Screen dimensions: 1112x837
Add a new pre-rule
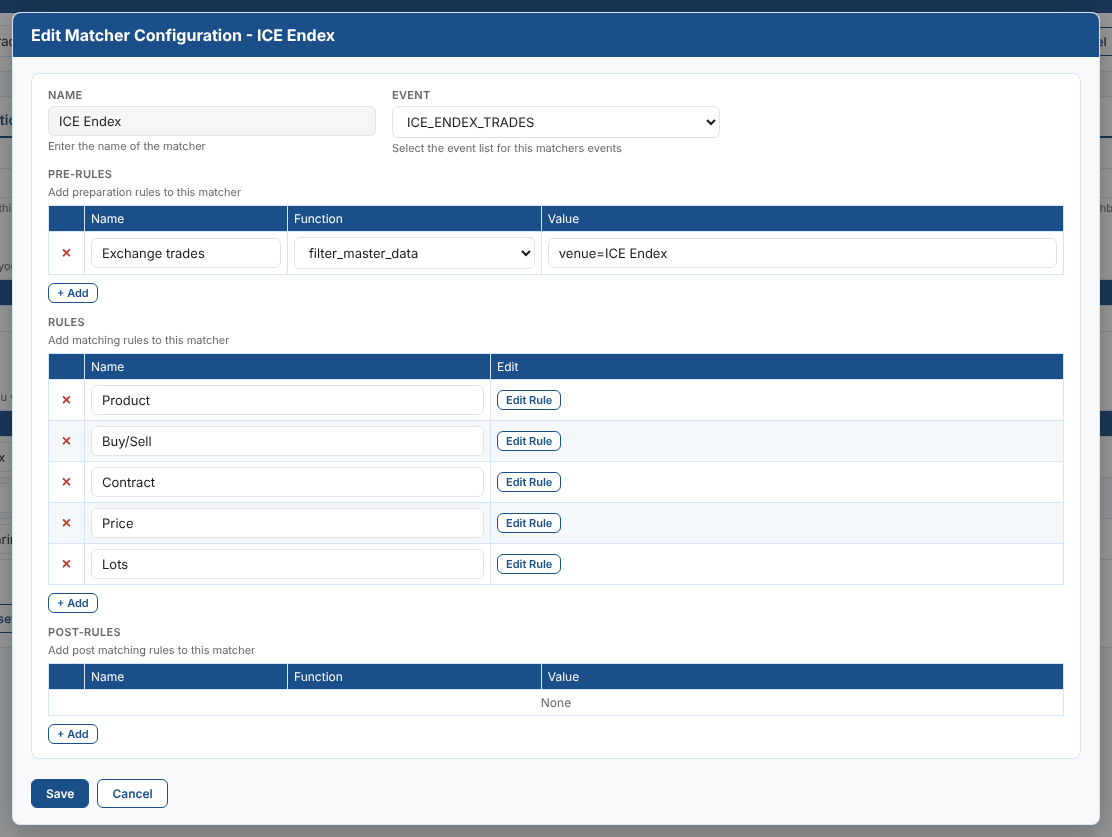click(73, 293)
